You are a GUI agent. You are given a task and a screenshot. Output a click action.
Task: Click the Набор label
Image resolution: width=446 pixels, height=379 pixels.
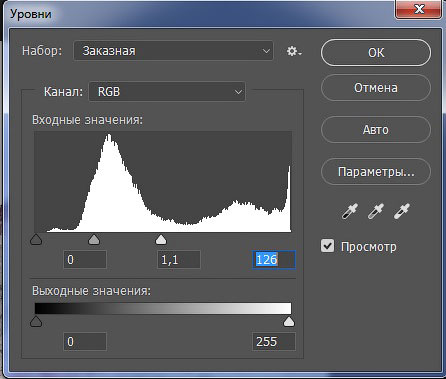[42, 51]
